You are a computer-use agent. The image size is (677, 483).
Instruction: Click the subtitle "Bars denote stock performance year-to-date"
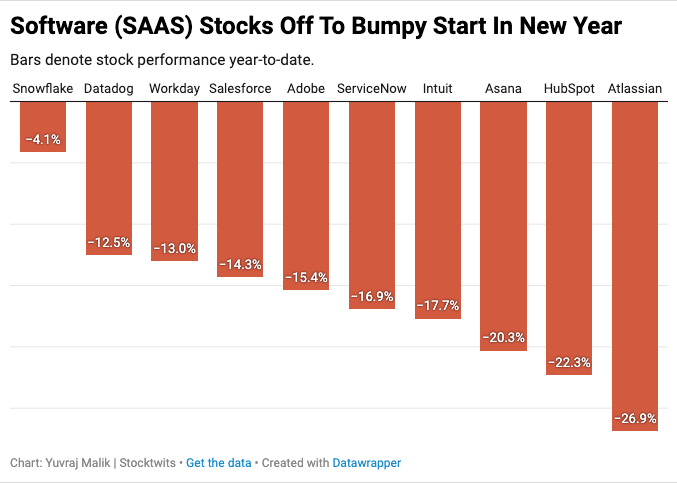tap(162, 59)
